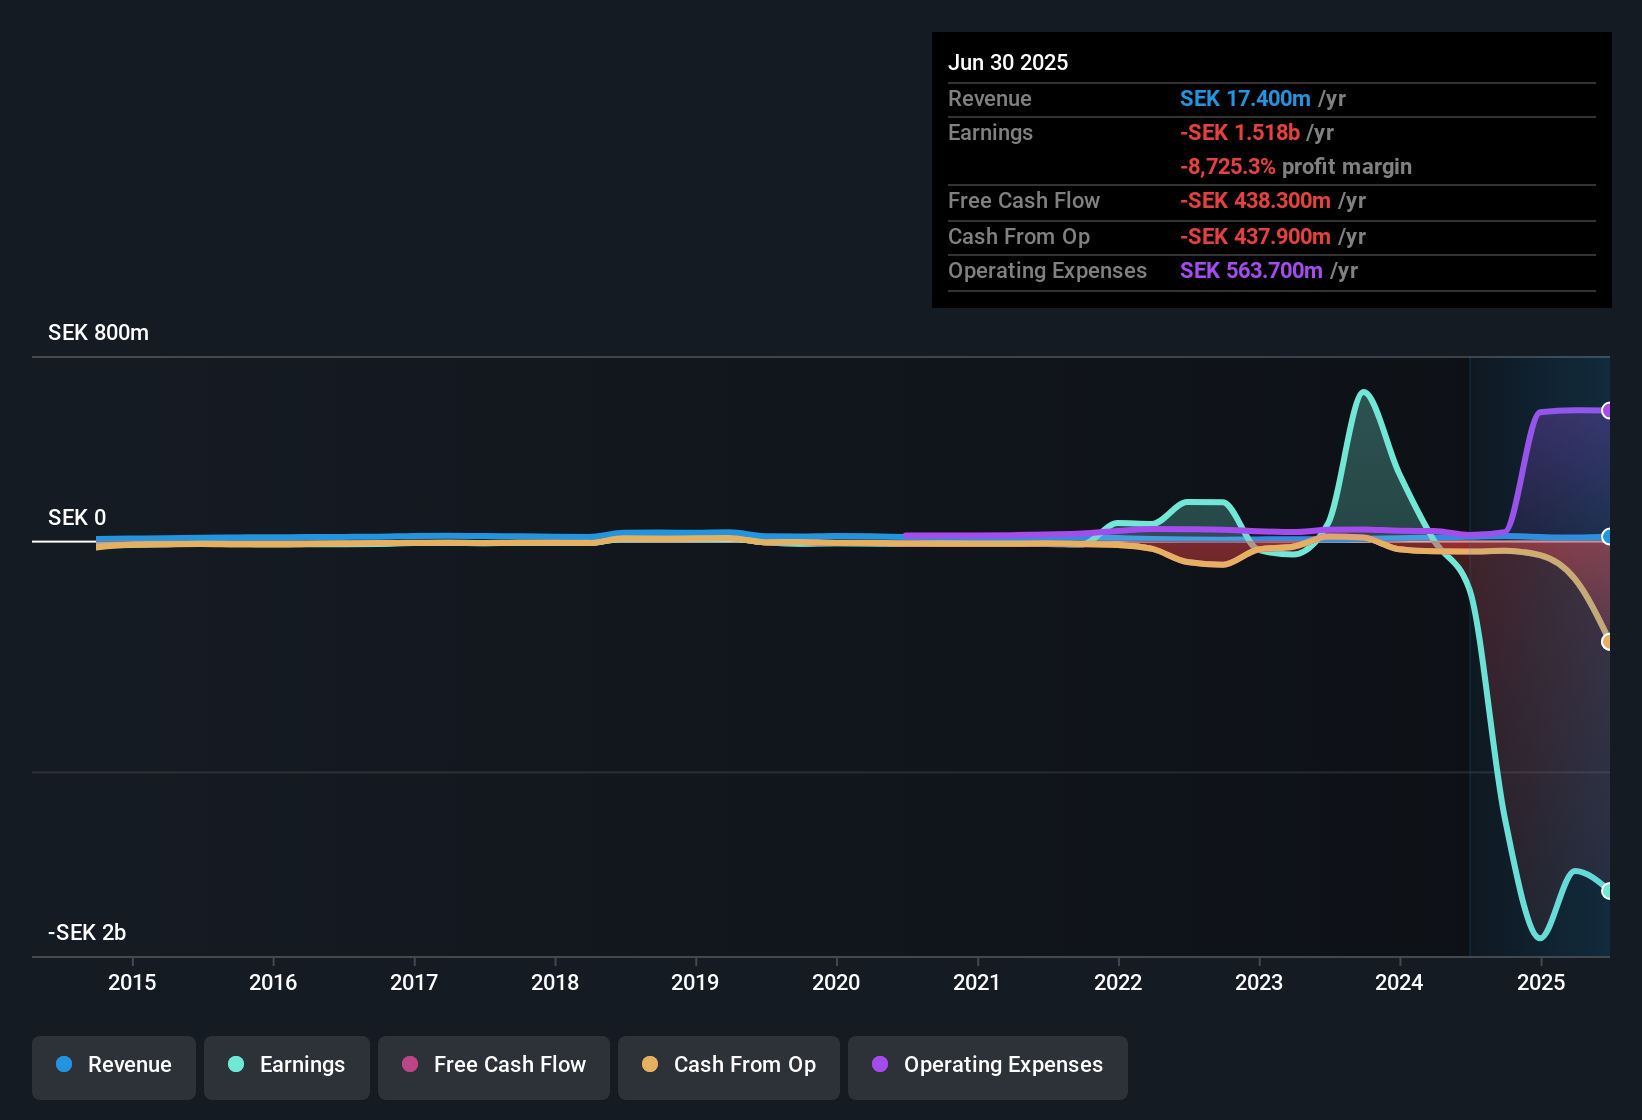Image resolution: width=1642 pixels, height=1120 pixels.
Task: Toggle the Free Cash Flow series
Action: pos(494,1065)
